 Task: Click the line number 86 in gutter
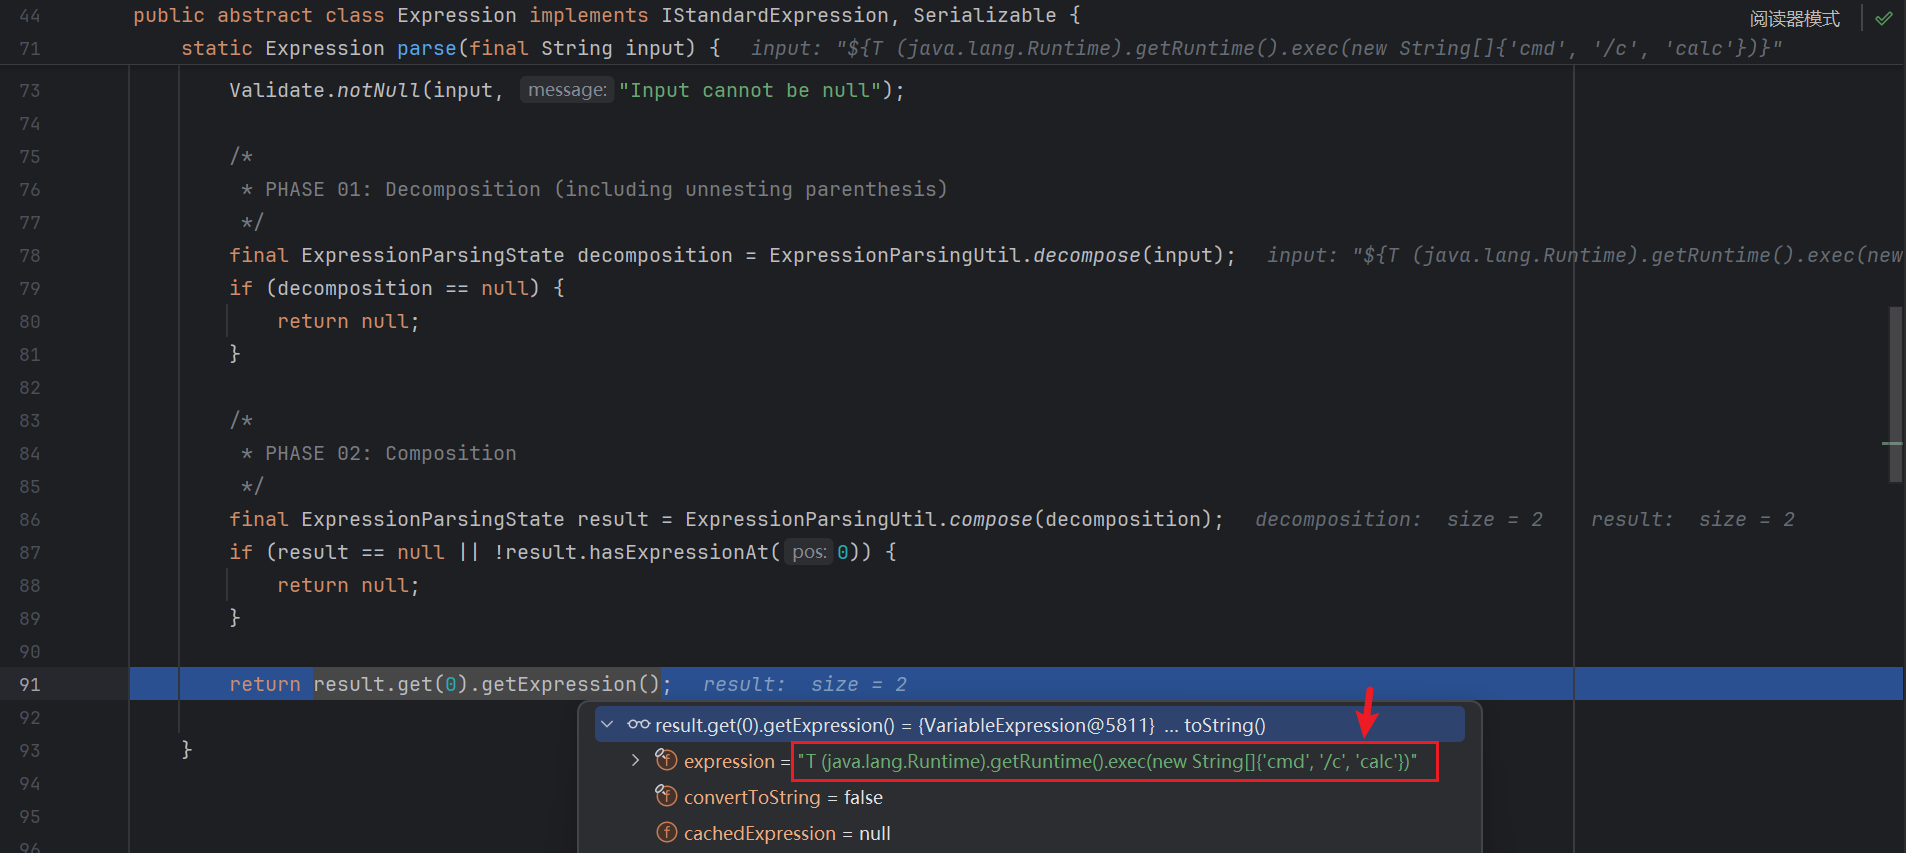[x=30, y=519]
